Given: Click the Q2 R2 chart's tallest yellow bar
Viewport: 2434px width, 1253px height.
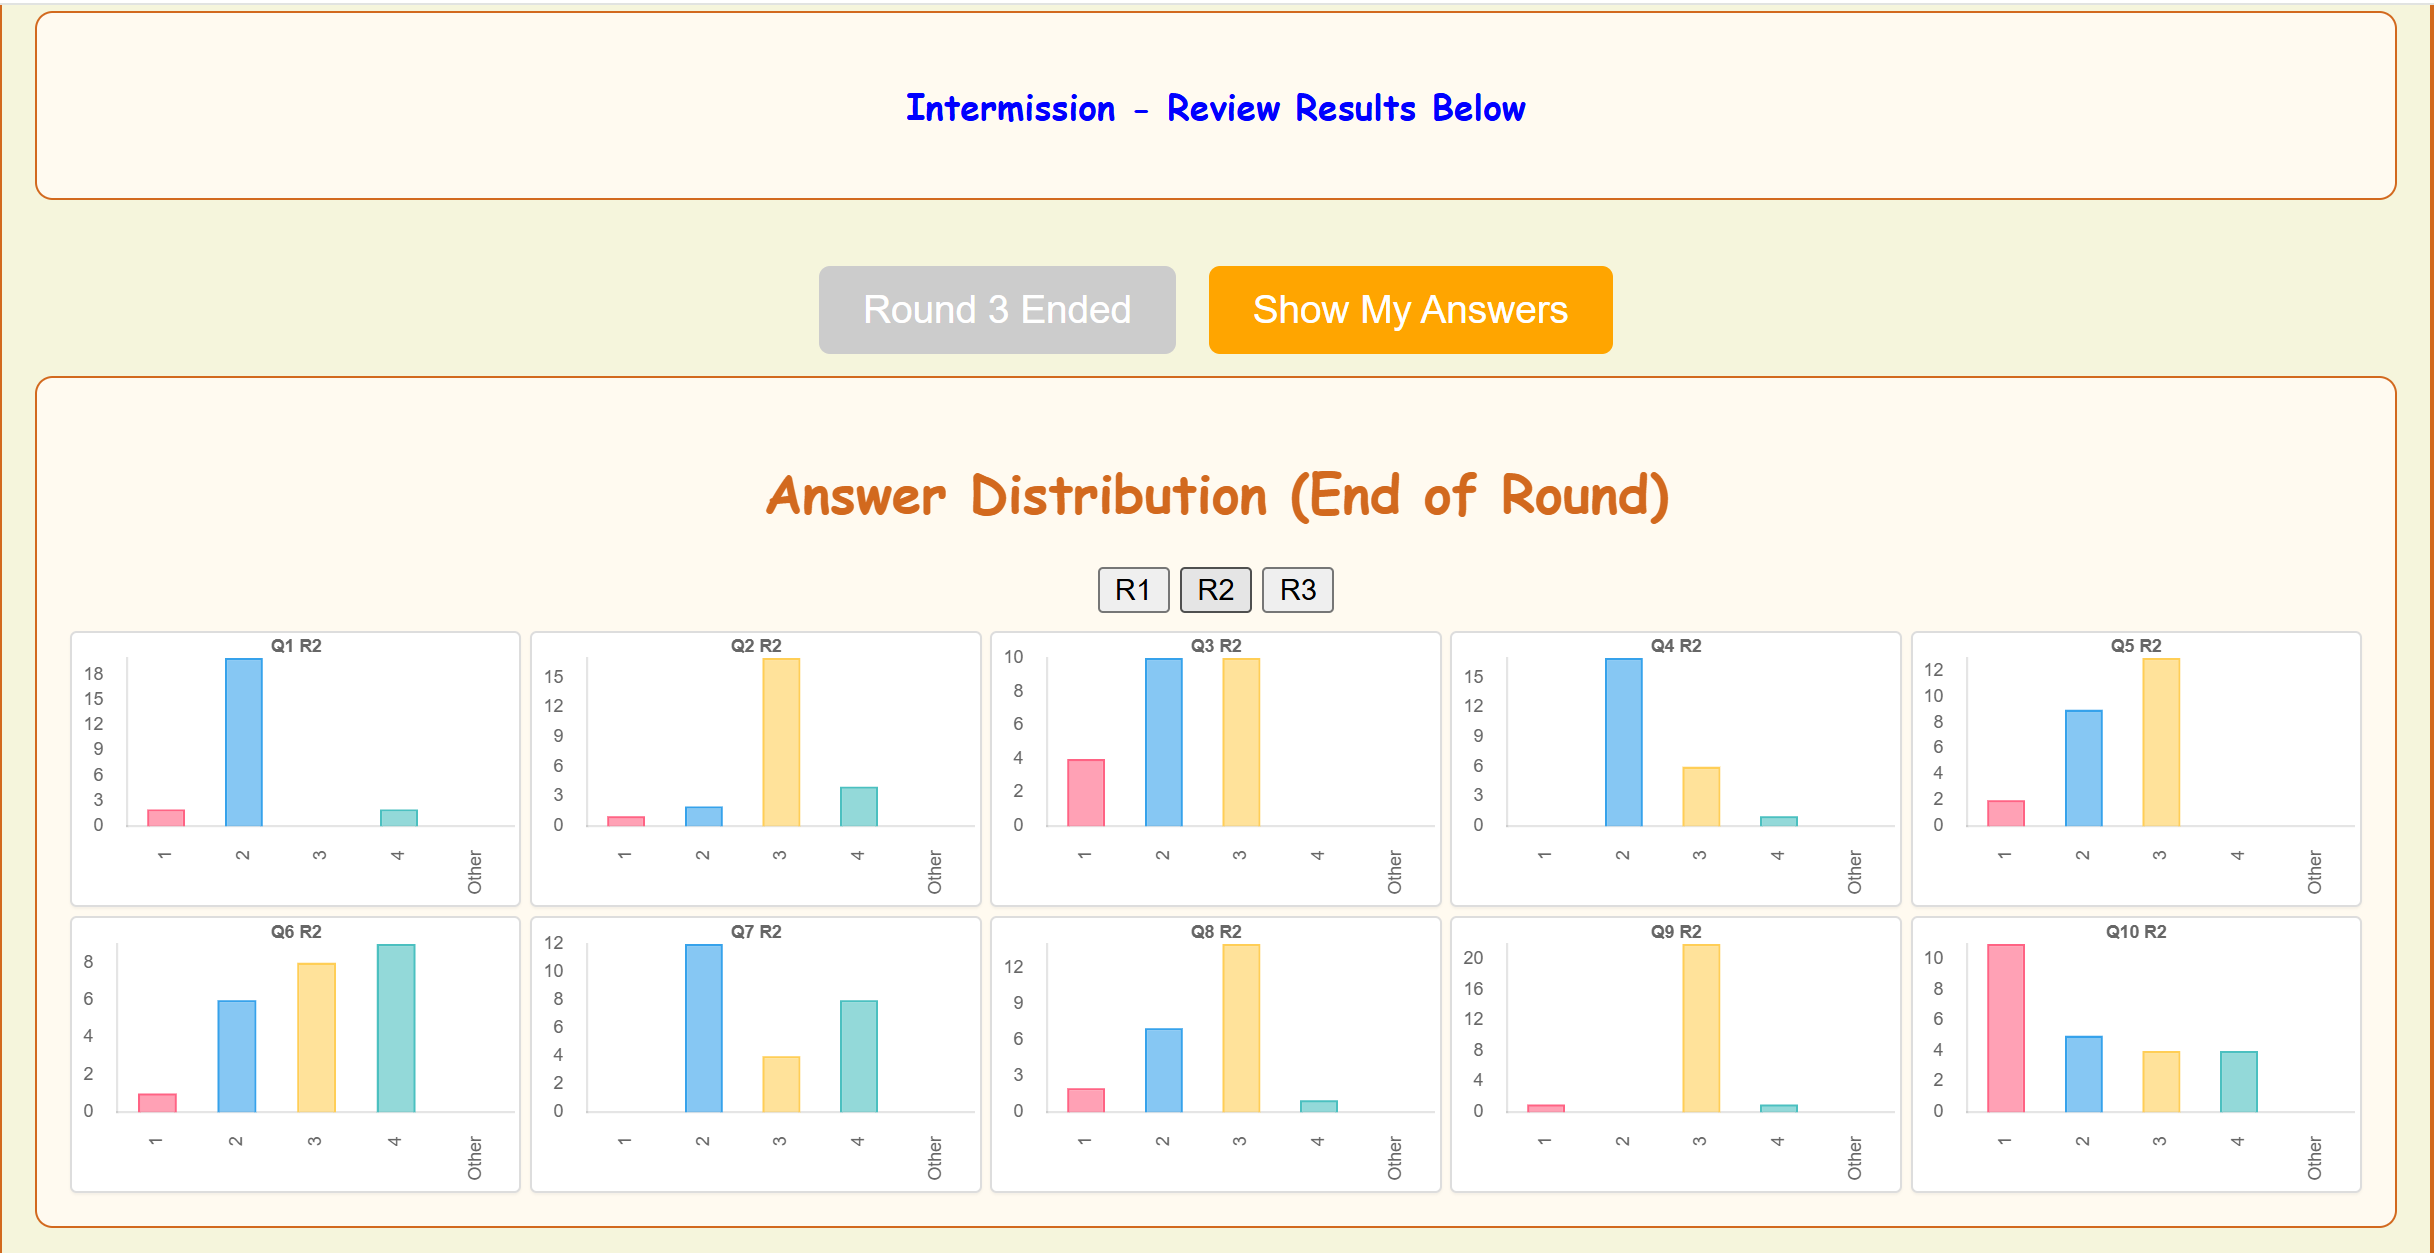Looking at the screenshot, I should tap(781, 742).
